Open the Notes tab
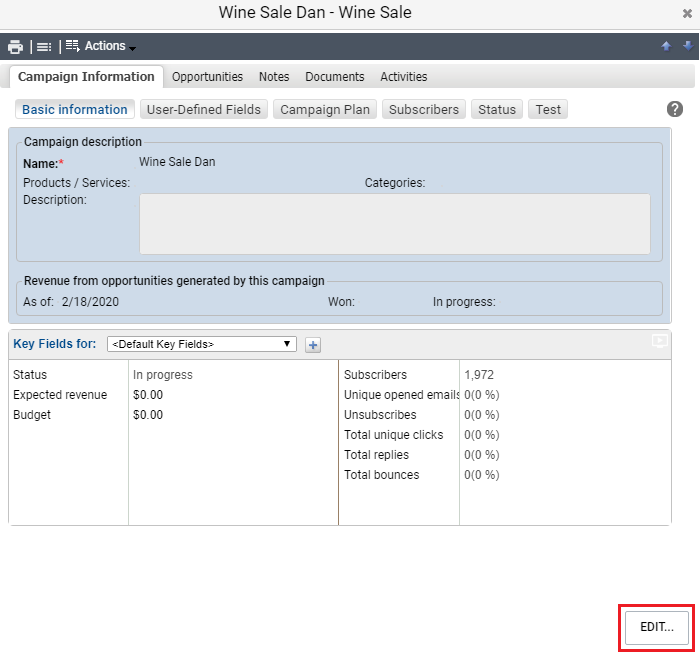700x656 pixels. [274, 77]
